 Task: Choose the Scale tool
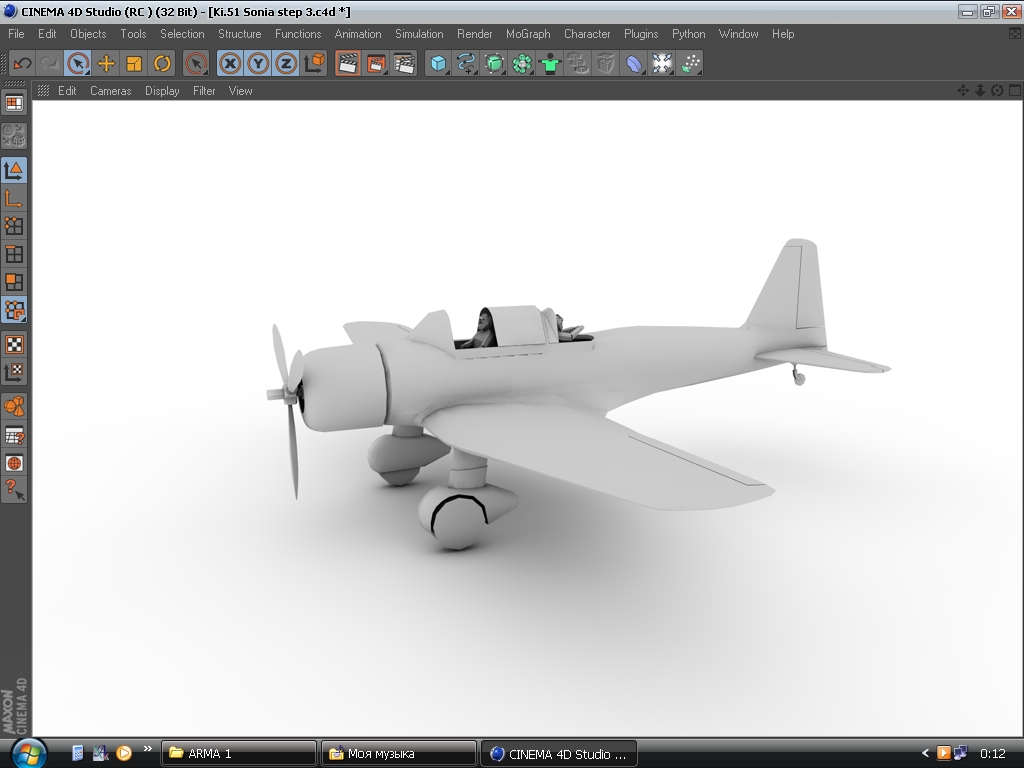pyautogui.click(x=134, y=64)
